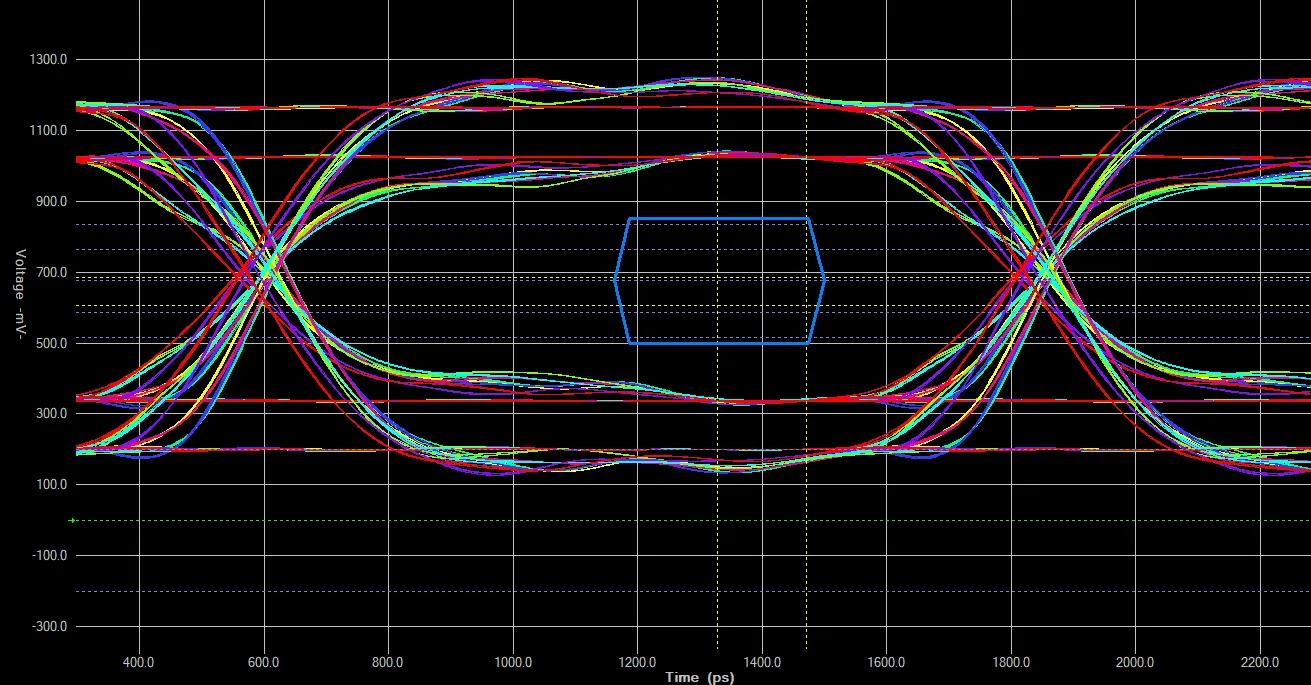The height and width of the screenshot is (685, 1311).
Task: Click the 700.0 voltage tick label
Action: pyautogui.click(x=49, y=273)
